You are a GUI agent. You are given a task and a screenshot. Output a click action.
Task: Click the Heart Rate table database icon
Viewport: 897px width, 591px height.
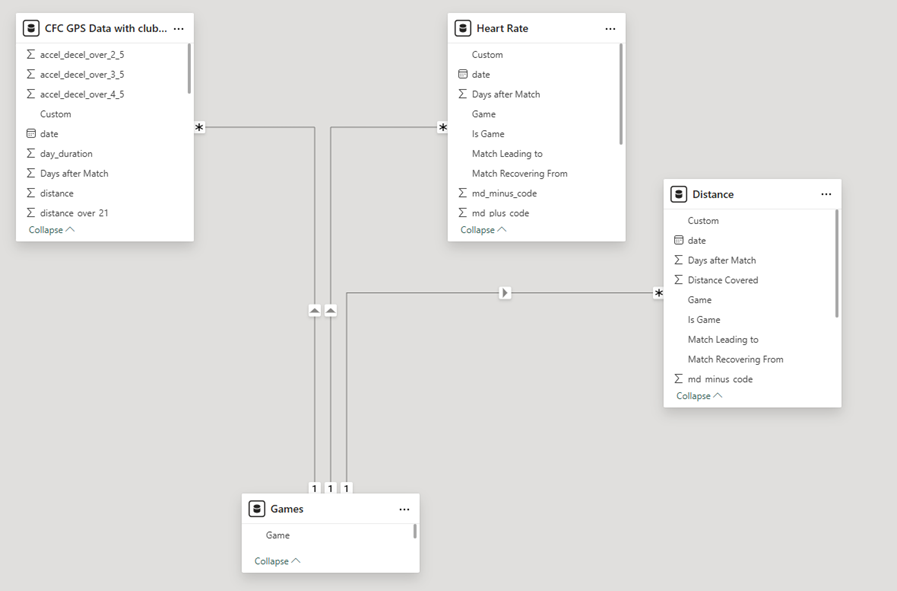[x=462, y=29]
